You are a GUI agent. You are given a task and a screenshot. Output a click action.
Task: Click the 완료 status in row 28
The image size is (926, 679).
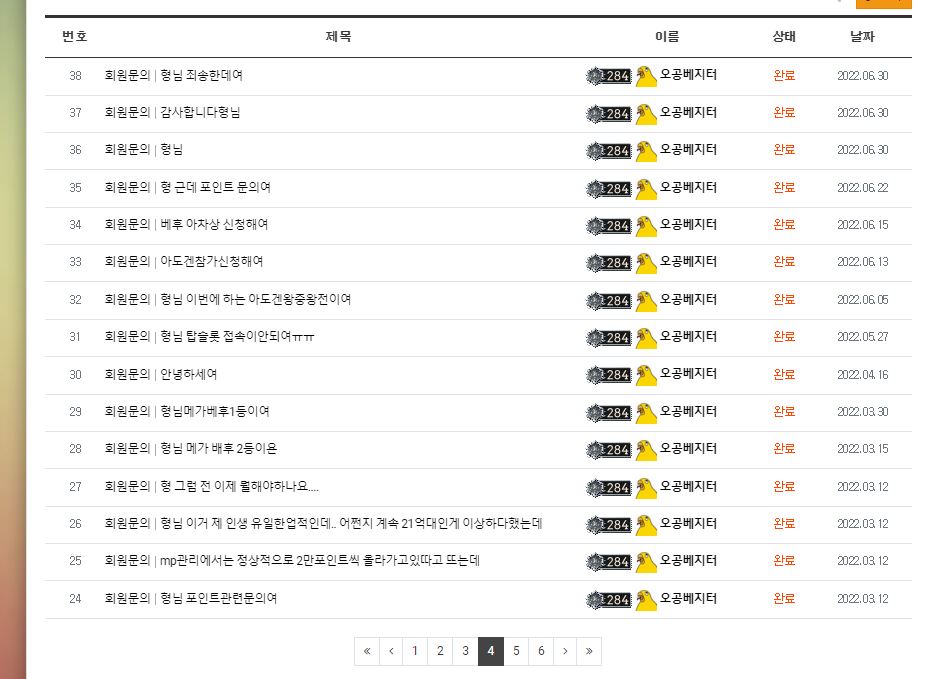point(784,449)
